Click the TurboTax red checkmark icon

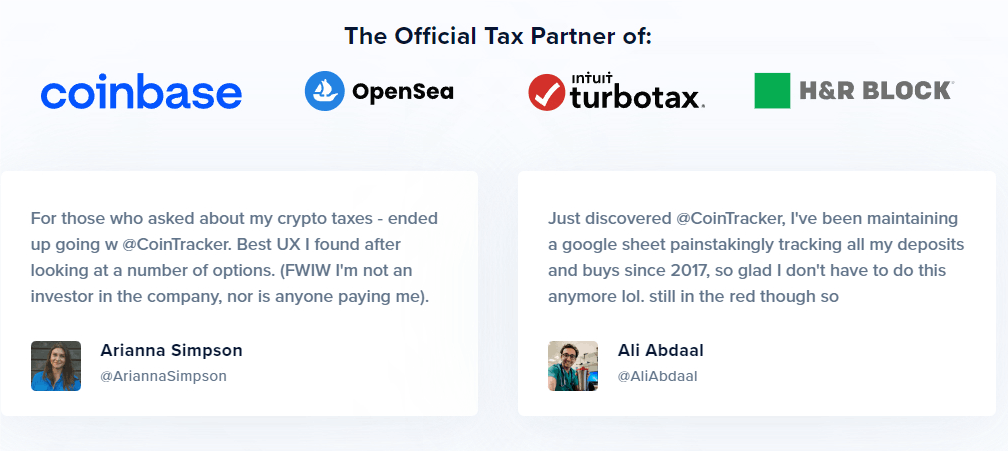[546, 93]
